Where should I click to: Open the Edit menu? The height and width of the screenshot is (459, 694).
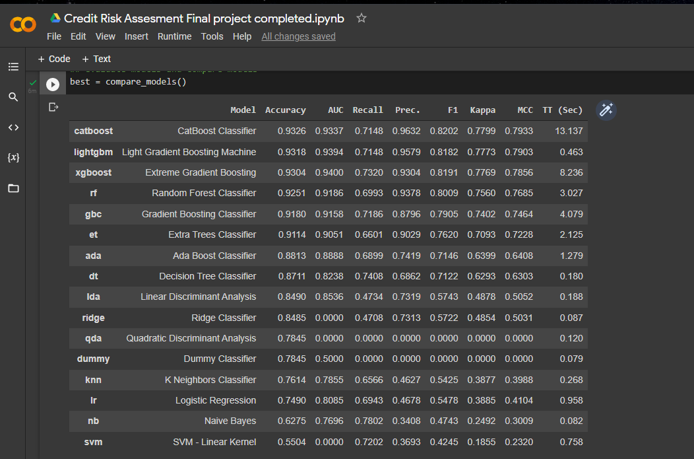tap(78, 37)
